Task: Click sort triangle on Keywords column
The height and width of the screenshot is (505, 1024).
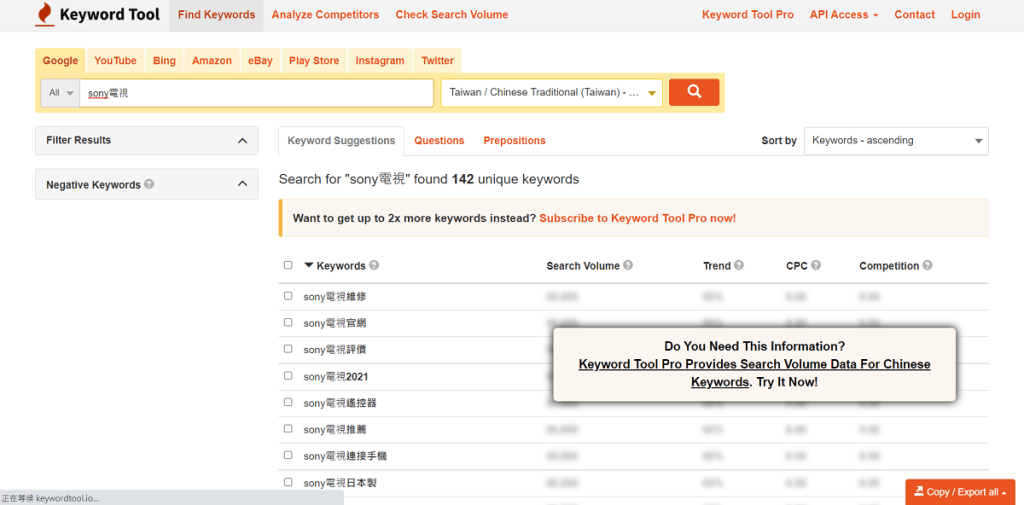Action: [x=309, y=265]
